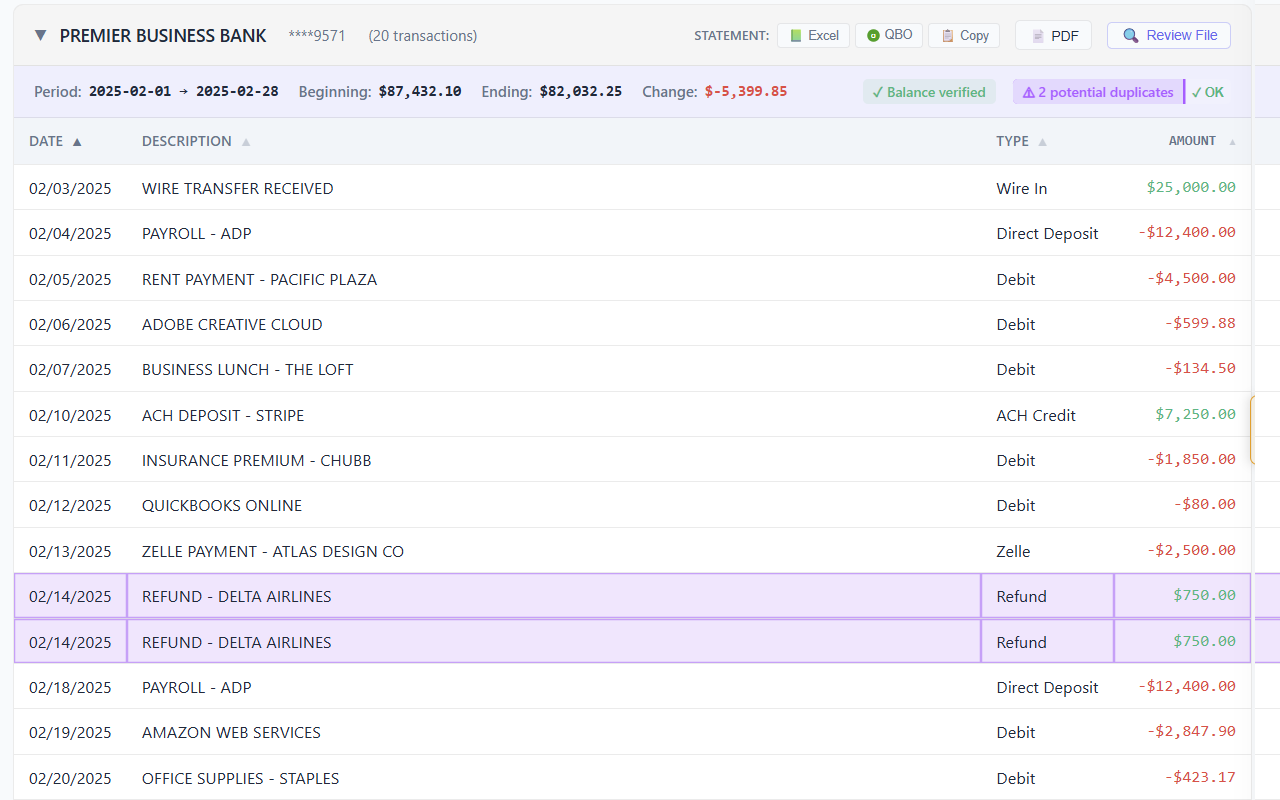This screenshot has height=800, width=1280.
Task: Mark duplicates as OK
Action: tap(1207, 92)
